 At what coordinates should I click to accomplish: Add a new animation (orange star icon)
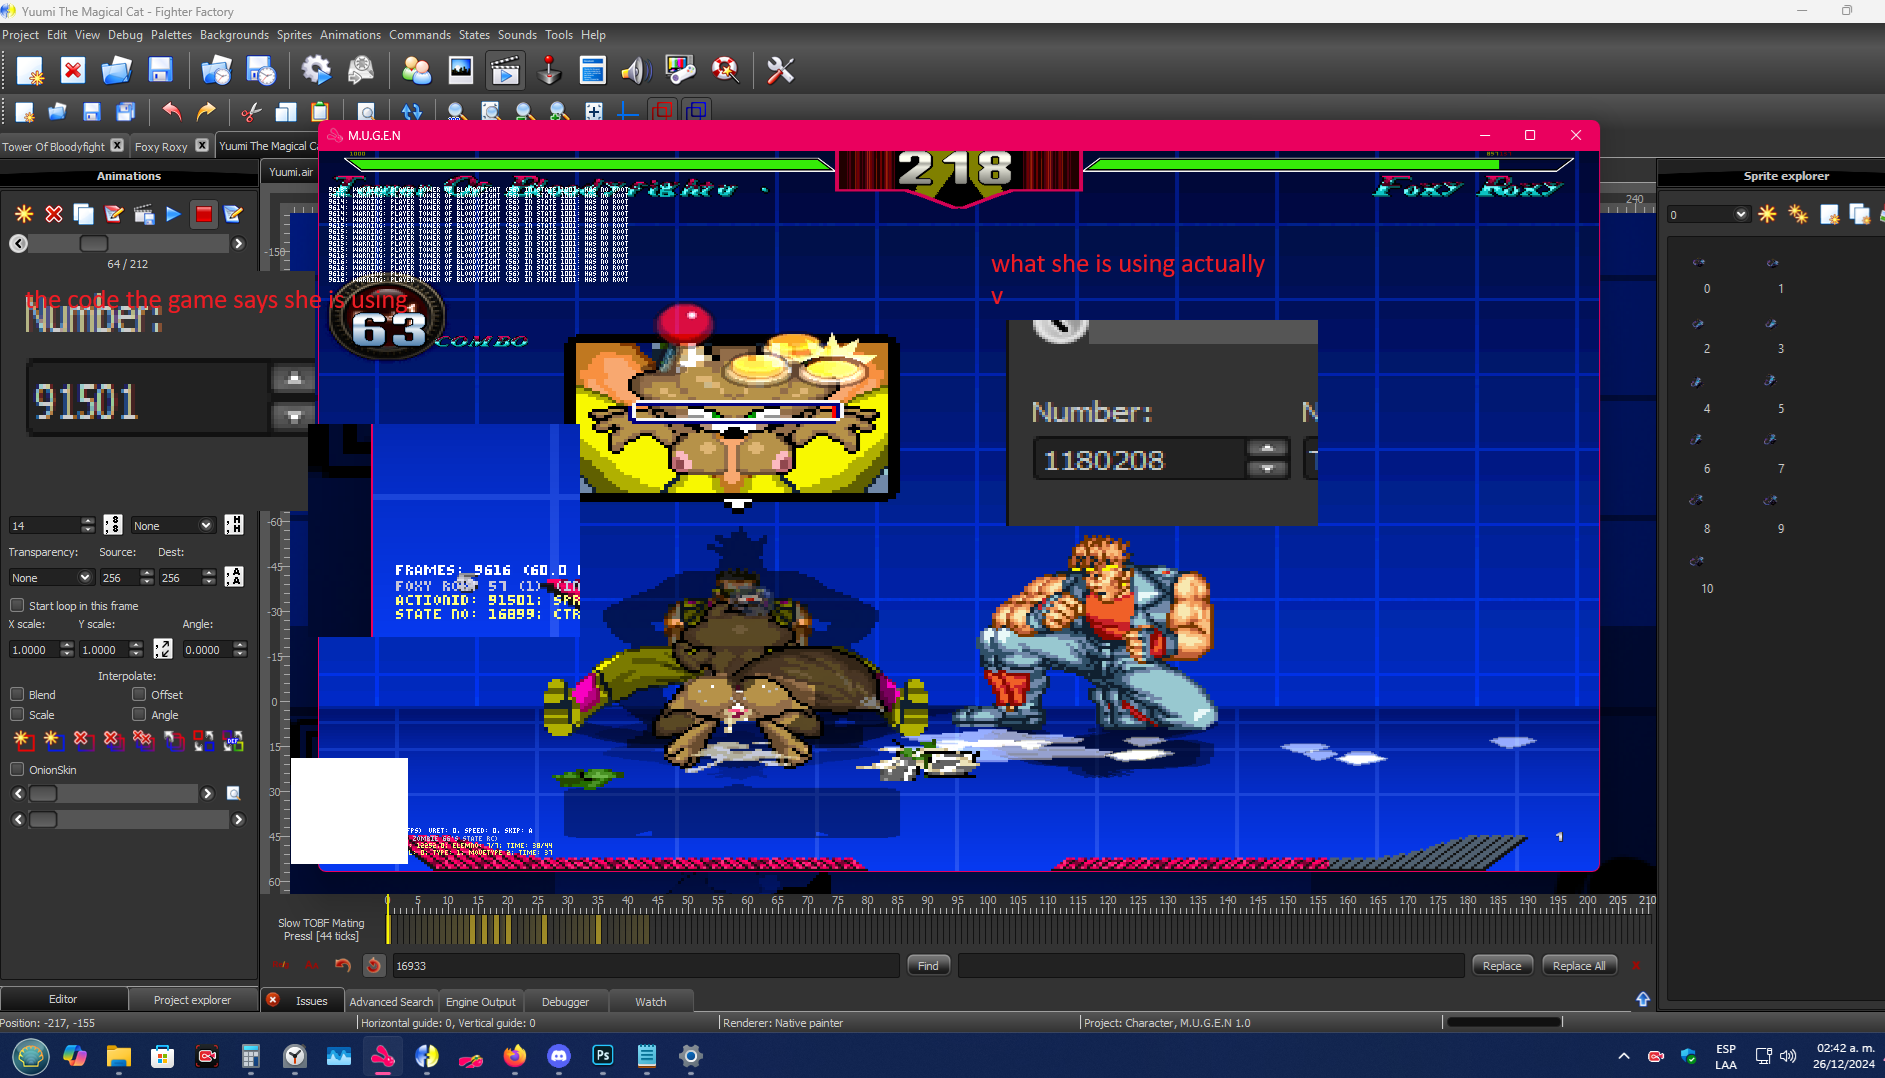pos(24,214)
